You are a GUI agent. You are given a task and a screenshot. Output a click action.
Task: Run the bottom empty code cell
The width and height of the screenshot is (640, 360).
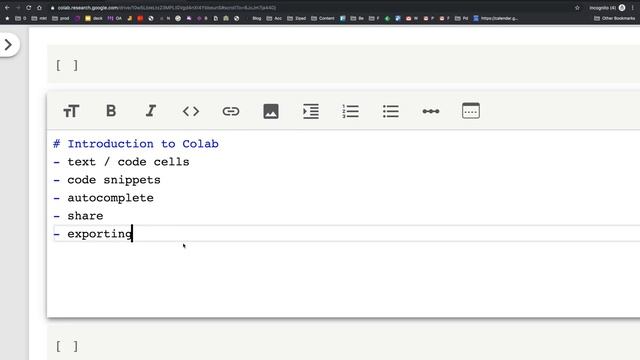tap(67, 347)
